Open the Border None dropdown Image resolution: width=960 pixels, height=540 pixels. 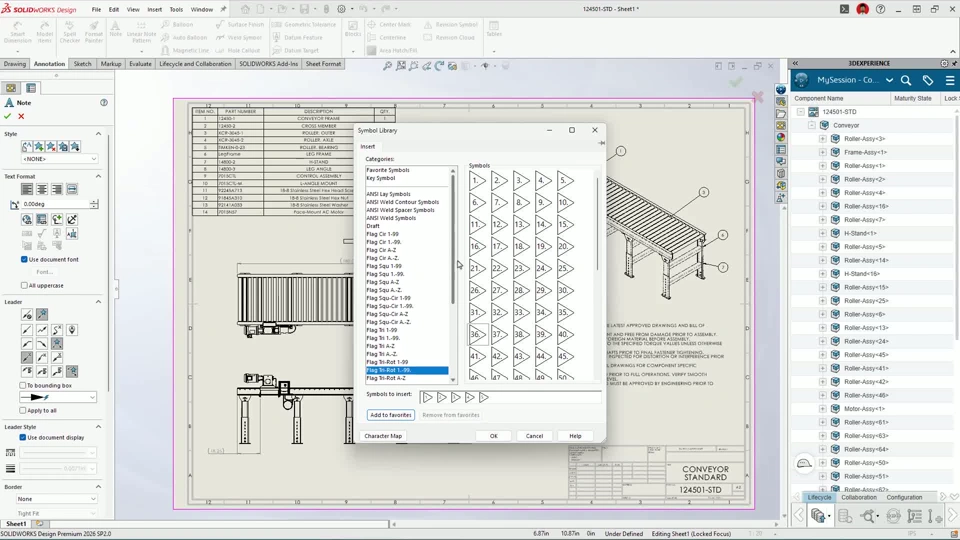tap(56, 499)
